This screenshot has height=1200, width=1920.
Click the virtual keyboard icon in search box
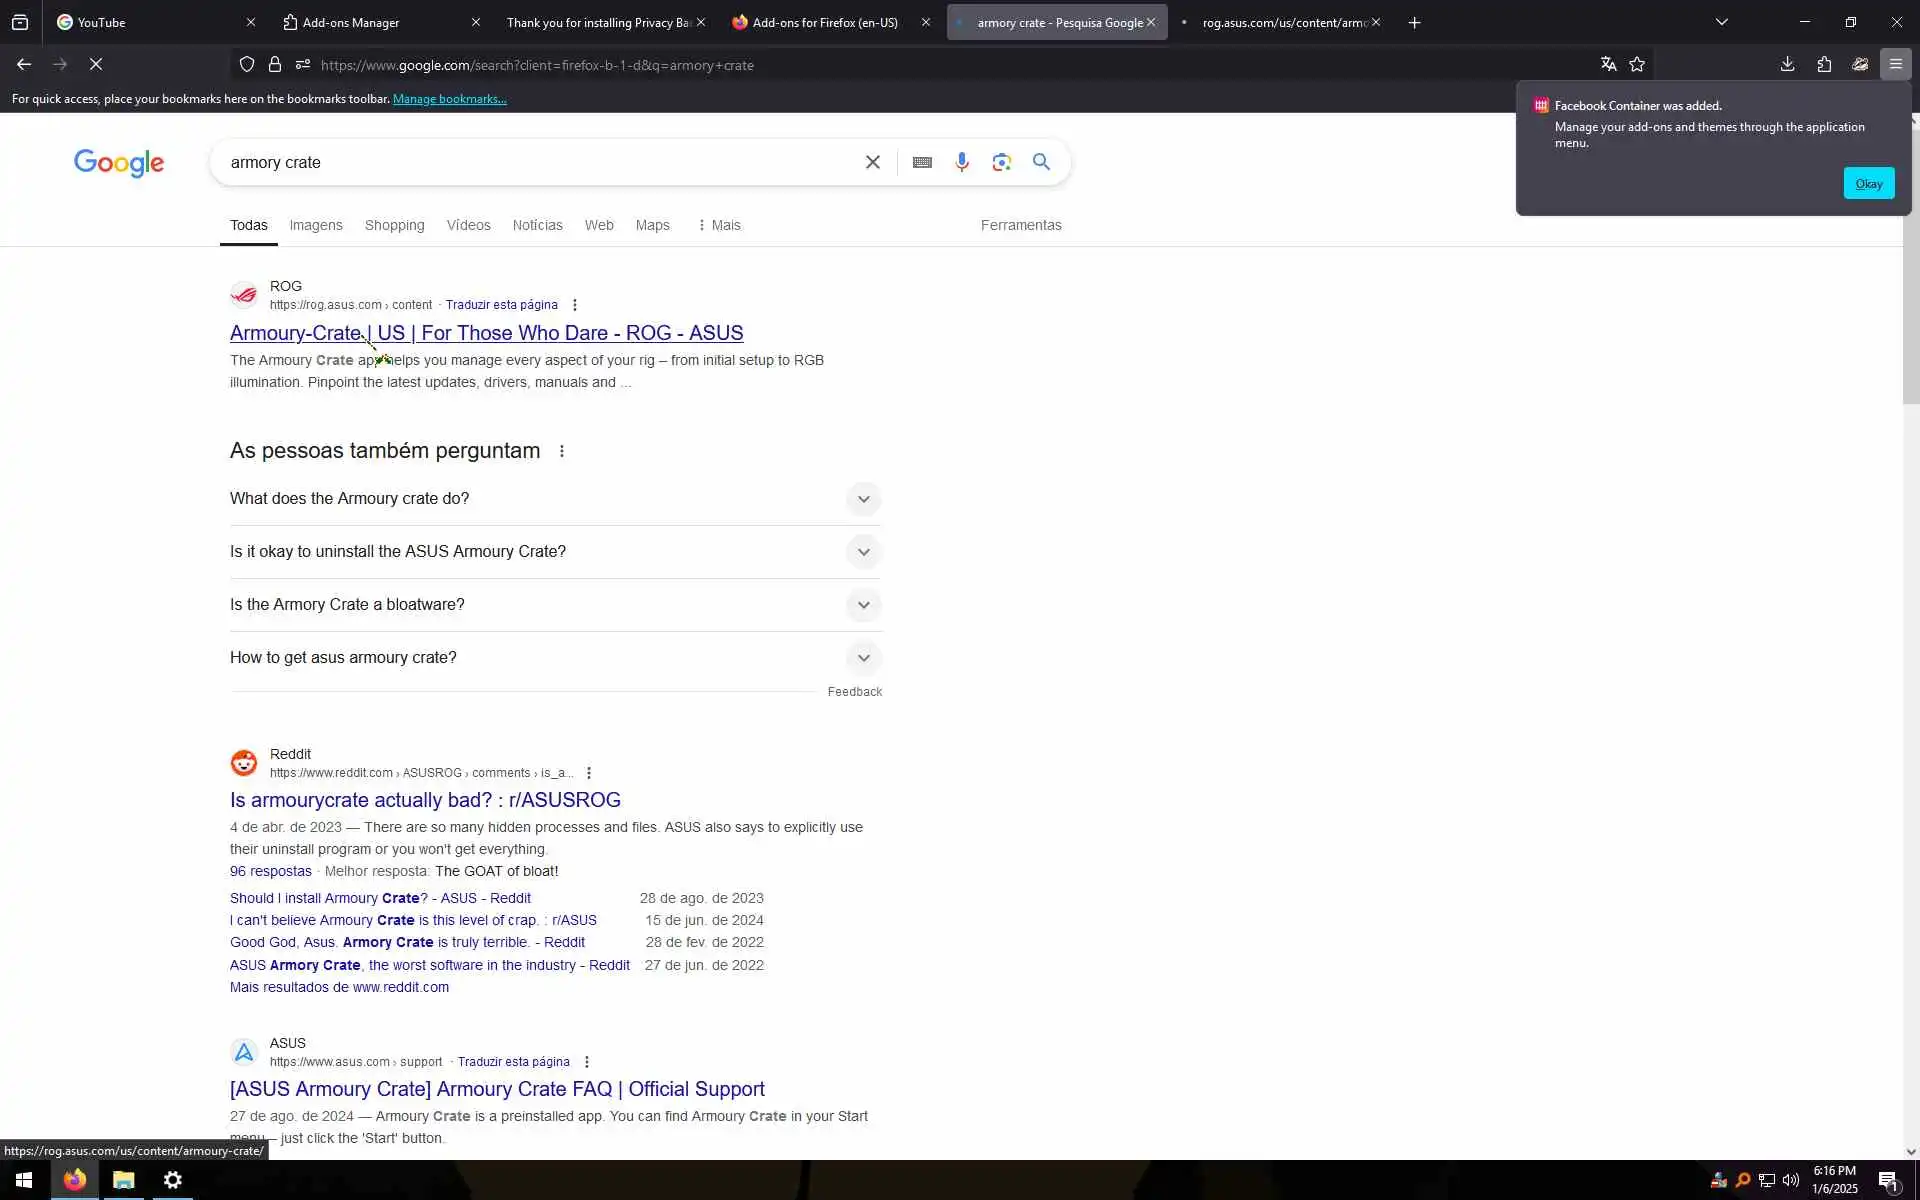(x=922, y=162)
